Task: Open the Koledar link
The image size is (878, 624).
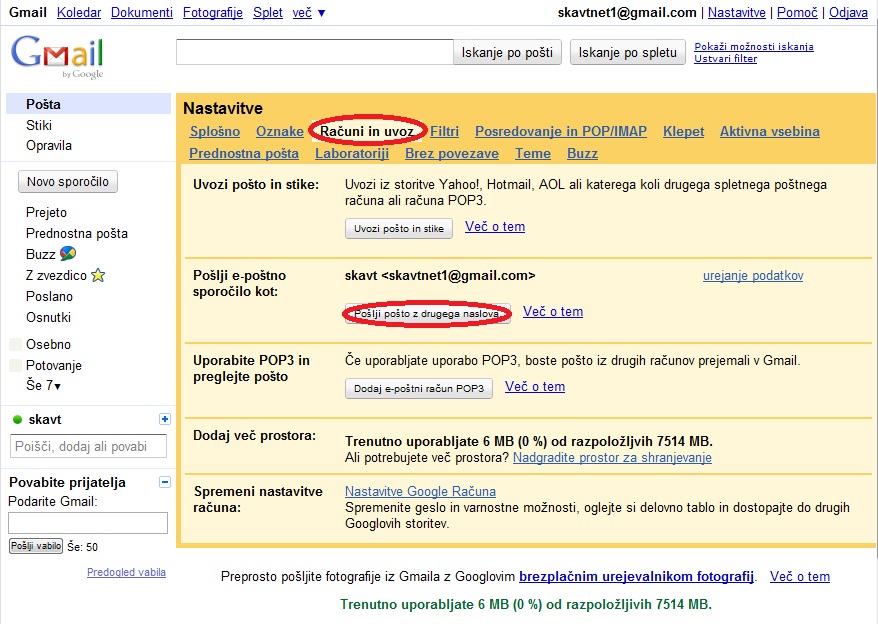Action: pos(79,12)
